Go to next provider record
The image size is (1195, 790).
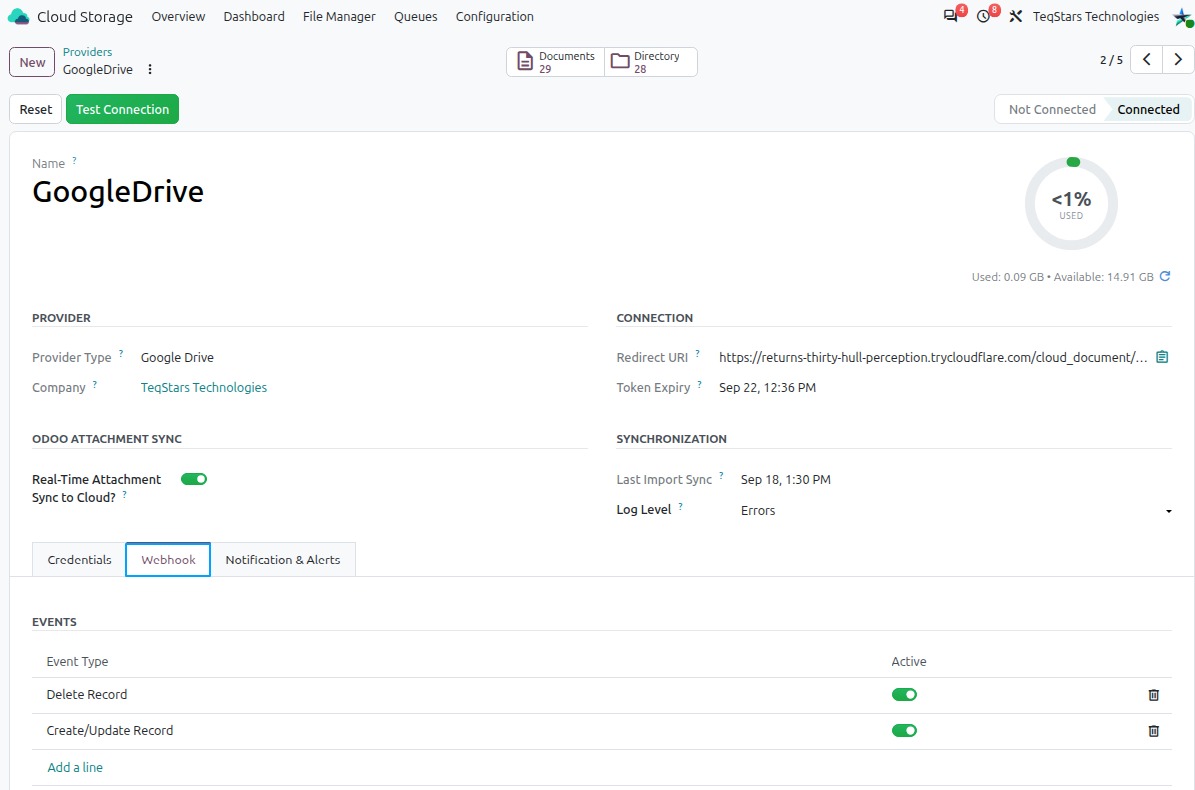point(1177,59)
